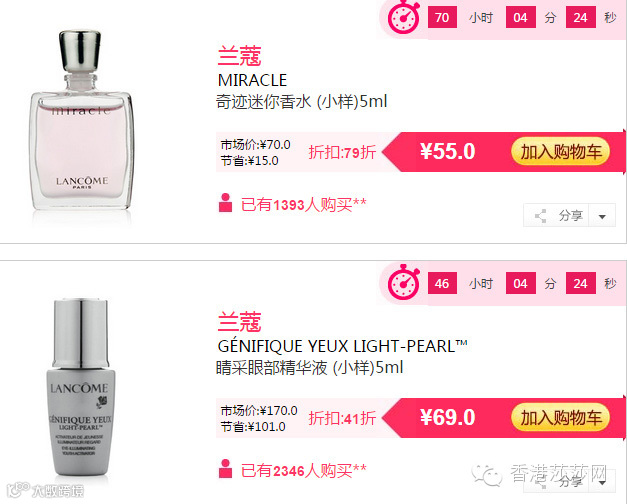Viewport: 627px width, 504px height.
Task: View the Génifique Yeux bottle image
Action: coord(81,386)
